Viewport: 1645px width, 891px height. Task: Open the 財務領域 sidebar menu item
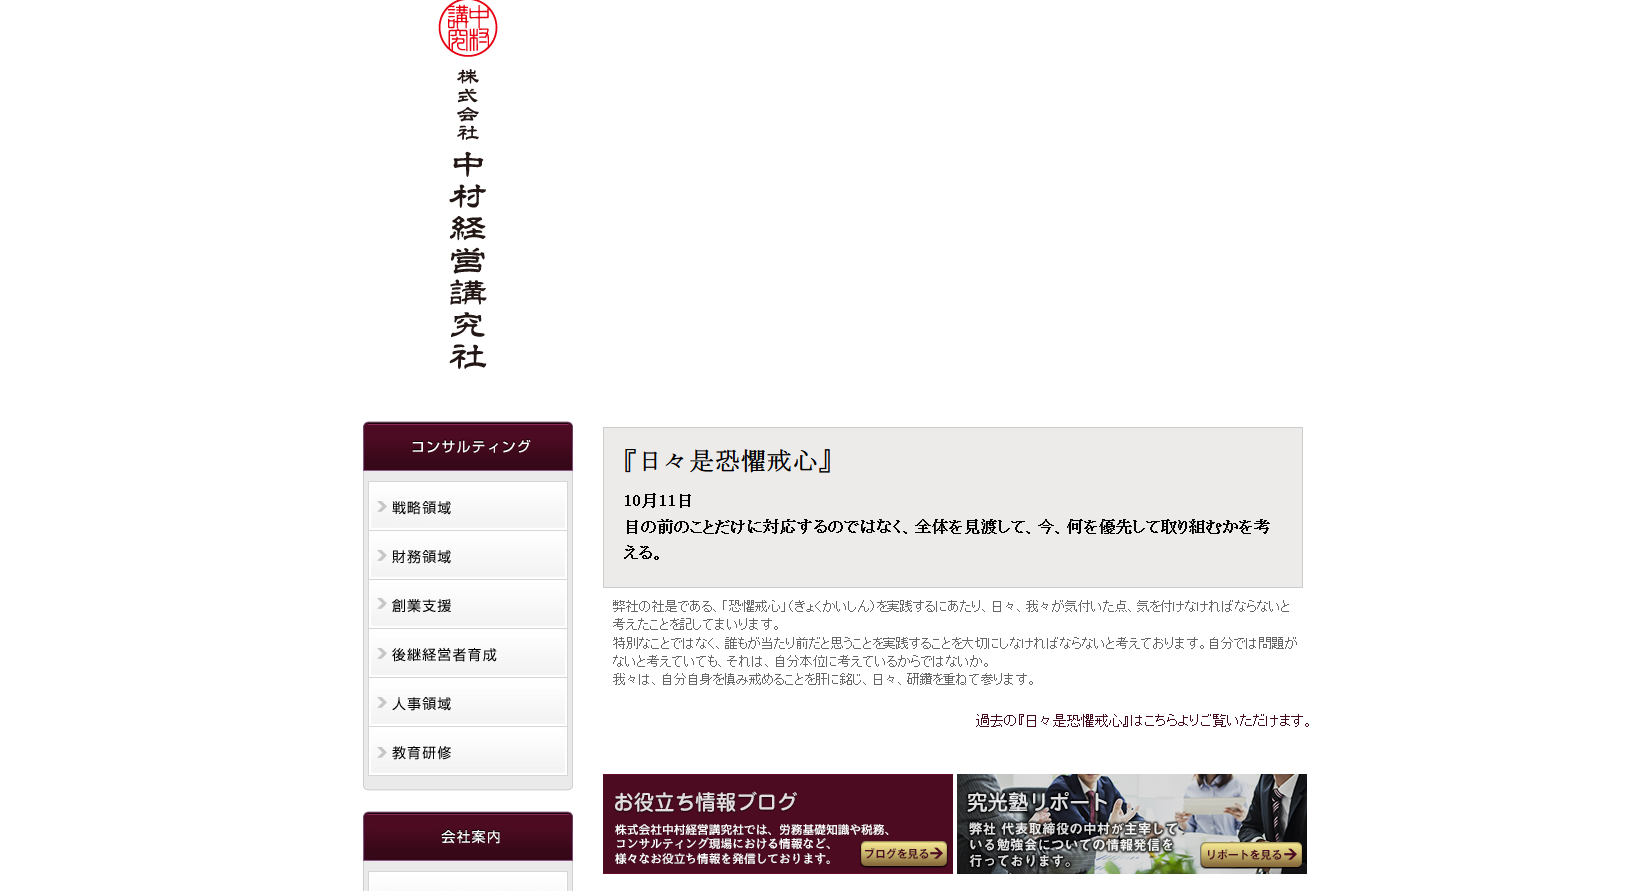[x=421, y=557]
